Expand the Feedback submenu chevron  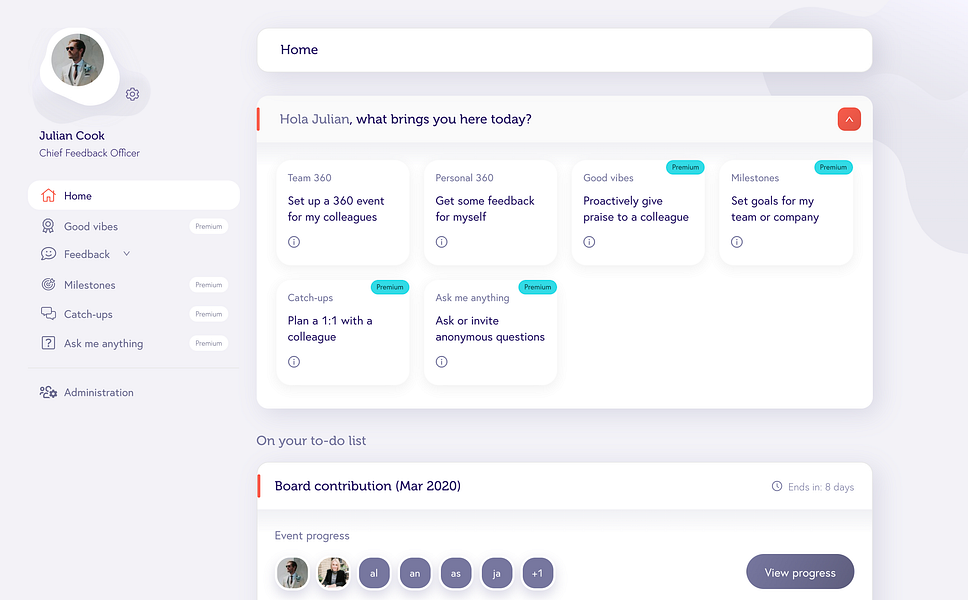tap(127, 254)
